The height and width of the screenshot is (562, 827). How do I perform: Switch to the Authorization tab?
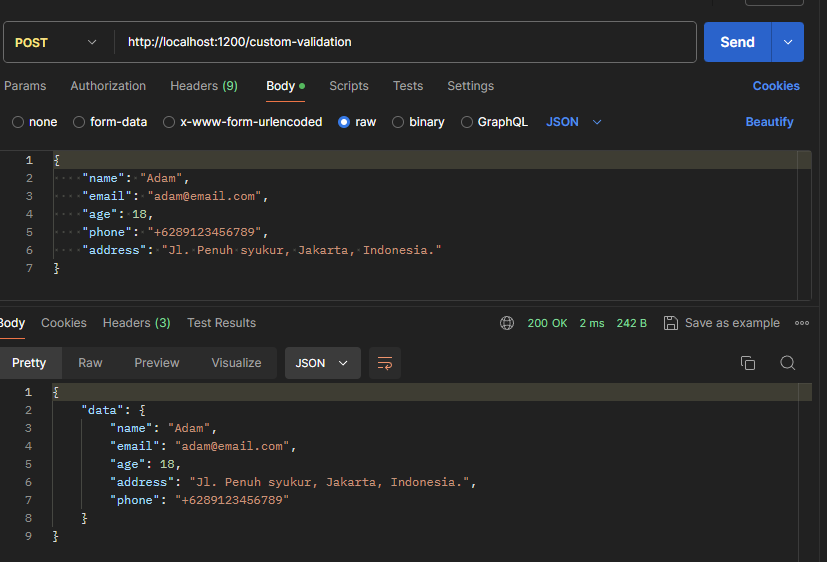(x=108, y=85)
